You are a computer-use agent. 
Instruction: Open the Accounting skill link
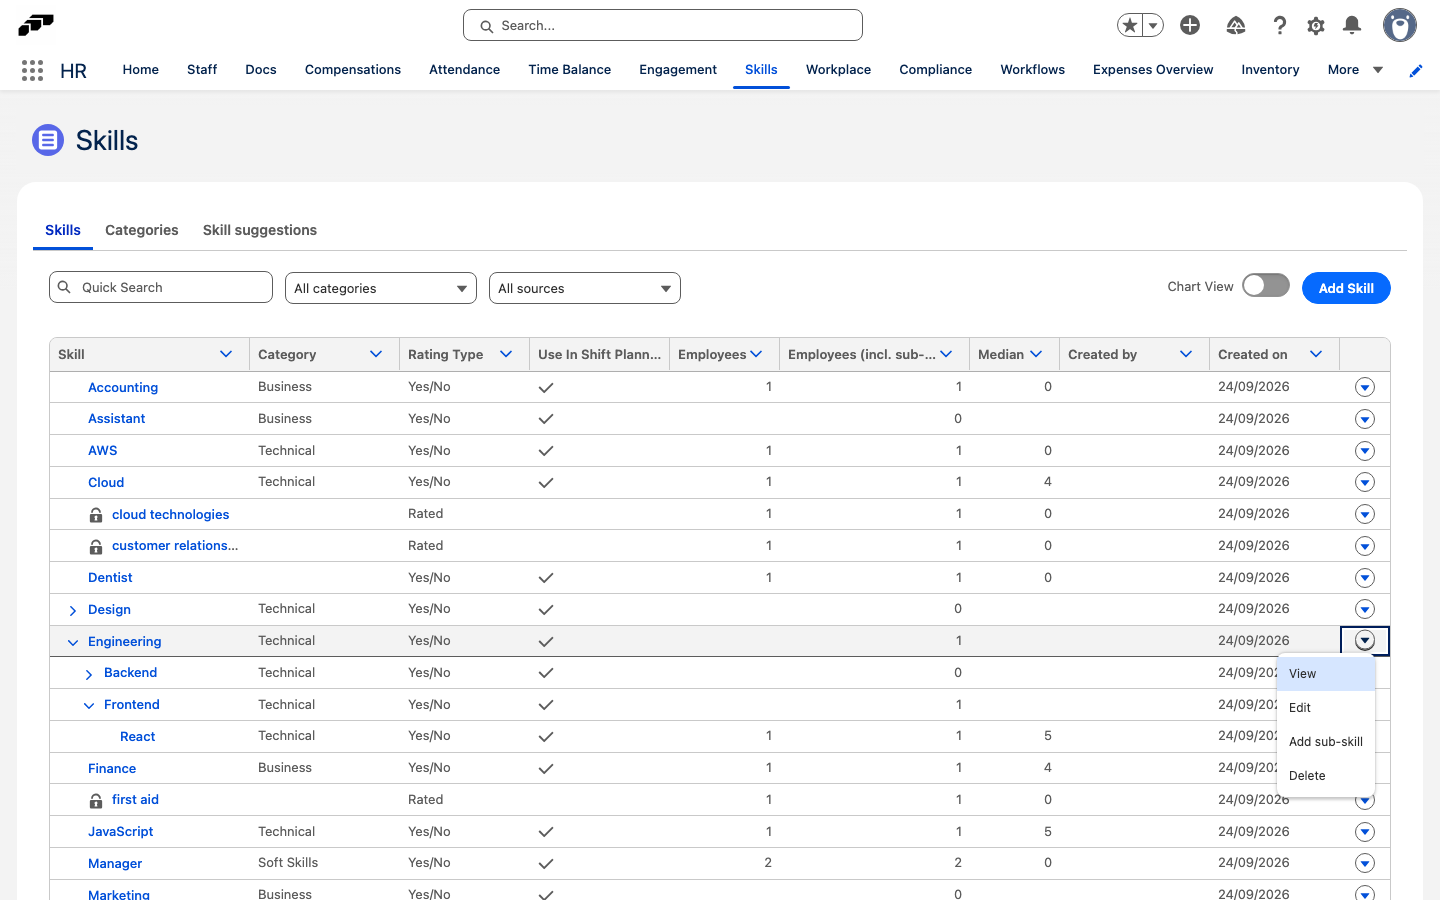click(x=123, y=388)
